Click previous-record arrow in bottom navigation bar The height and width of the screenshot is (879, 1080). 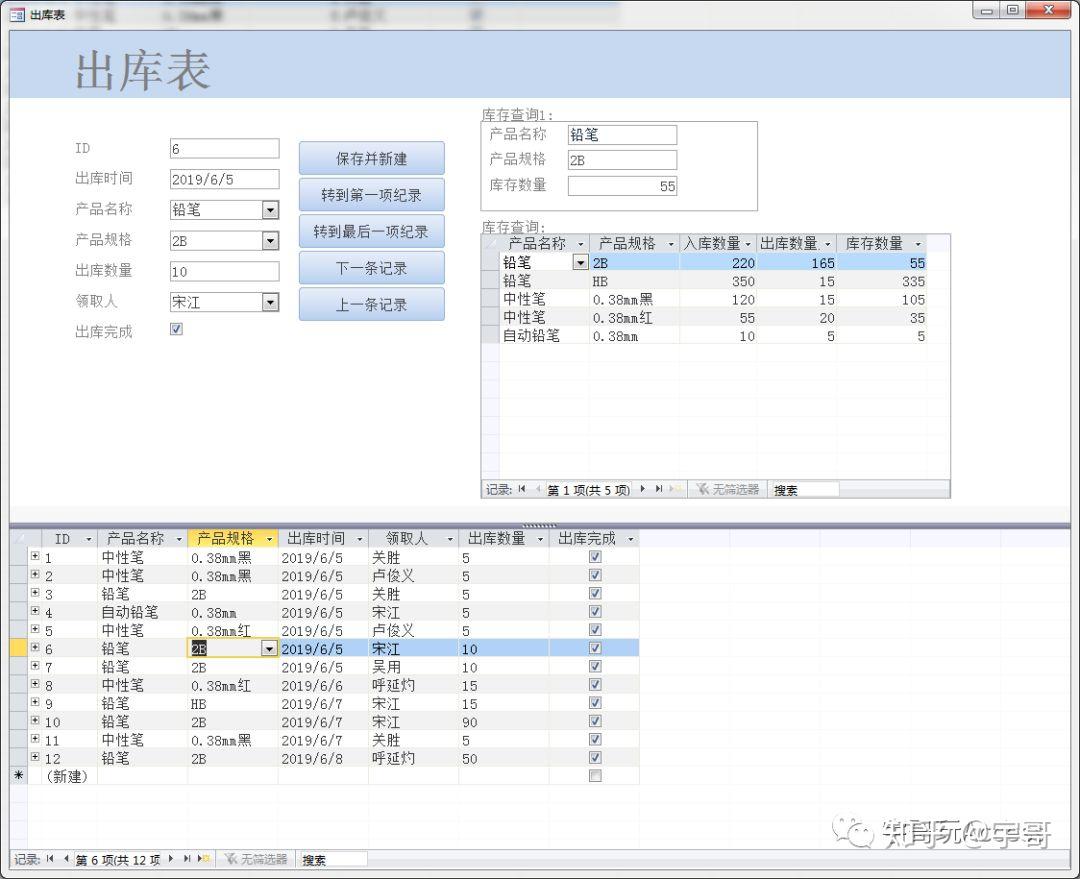click(x=66, y=858)
